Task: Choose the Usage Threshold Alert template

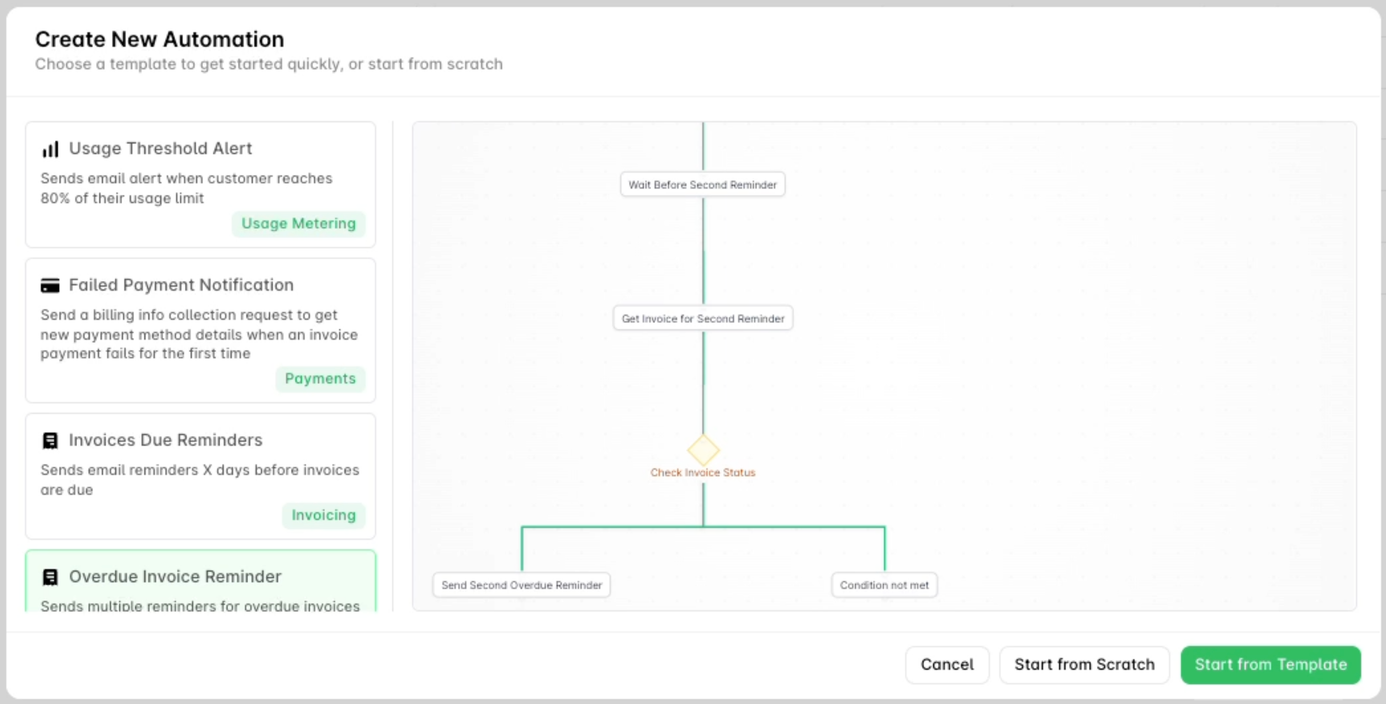Action: [x=200, y=184]
